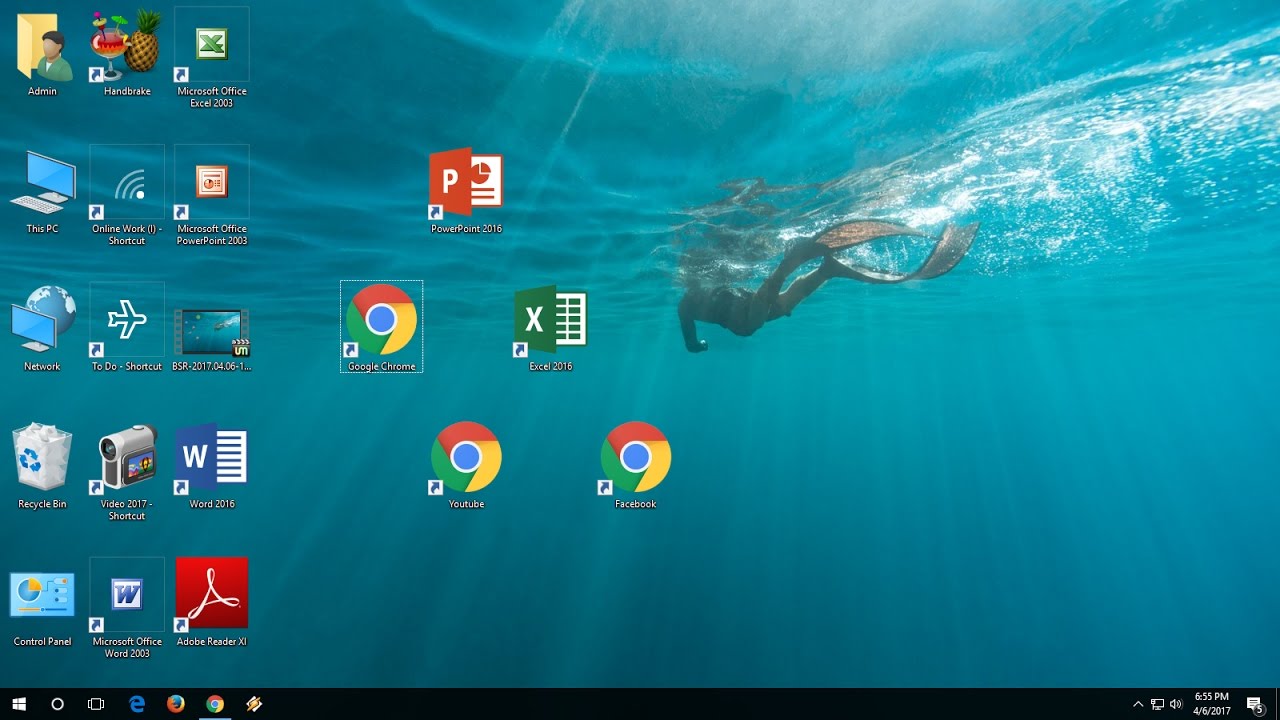The height and width of the screenshot is (720, 1280).
Task: Switch to Chrome in the taskbar
Action: point(215,704)
